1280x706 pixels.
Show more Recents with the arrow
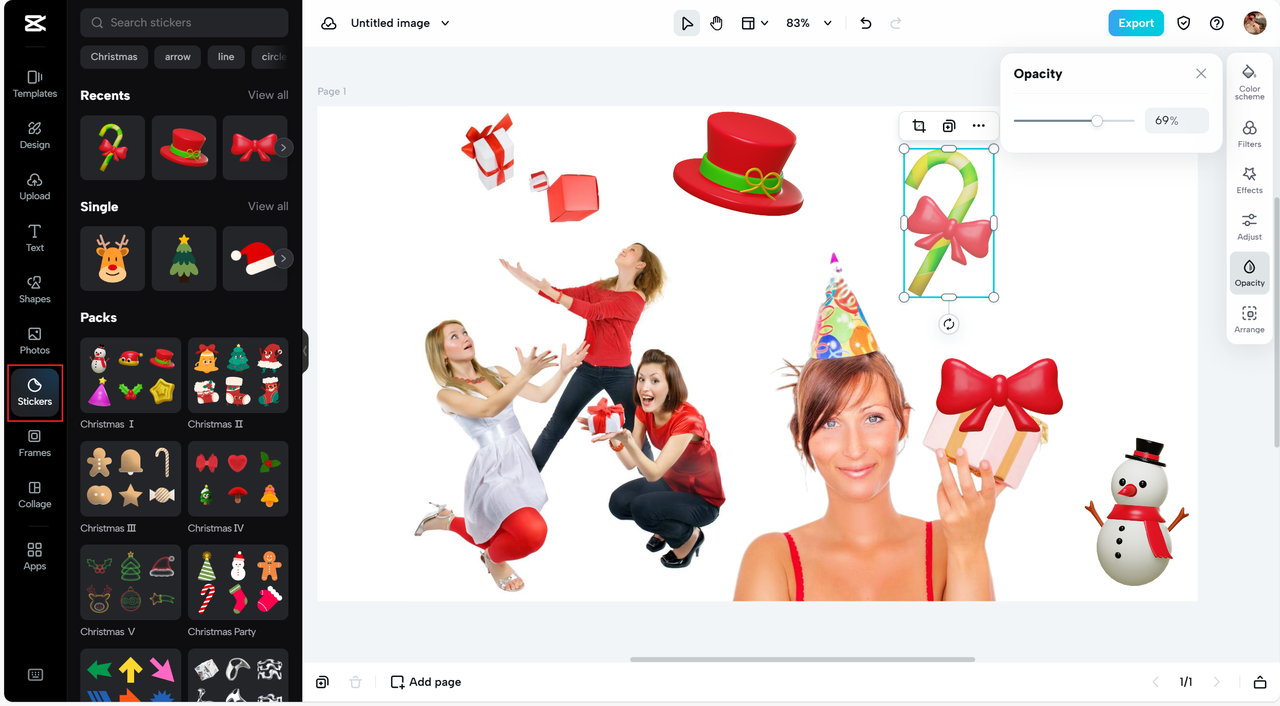tap(284, 148)
